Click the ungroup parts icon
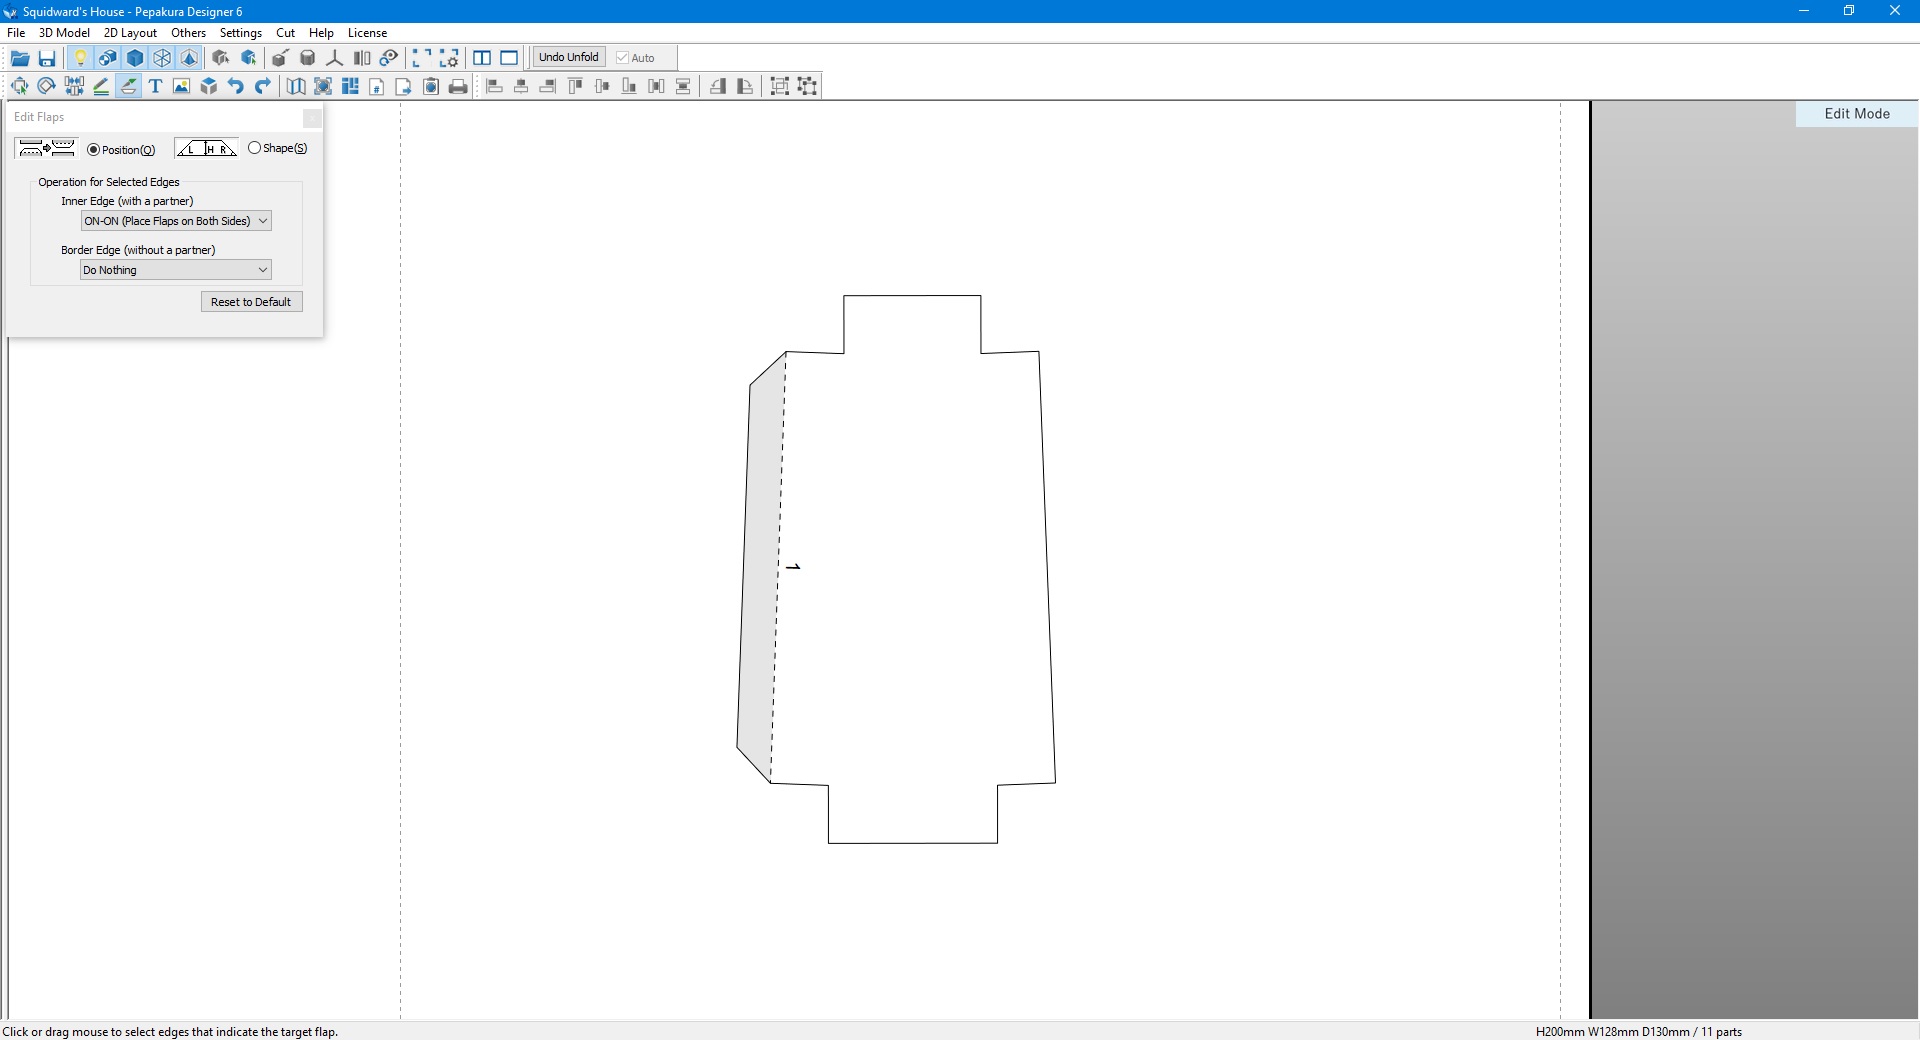Image resolution: width=1920 pixels, height=1040 pixels. [x=807, y=86]
